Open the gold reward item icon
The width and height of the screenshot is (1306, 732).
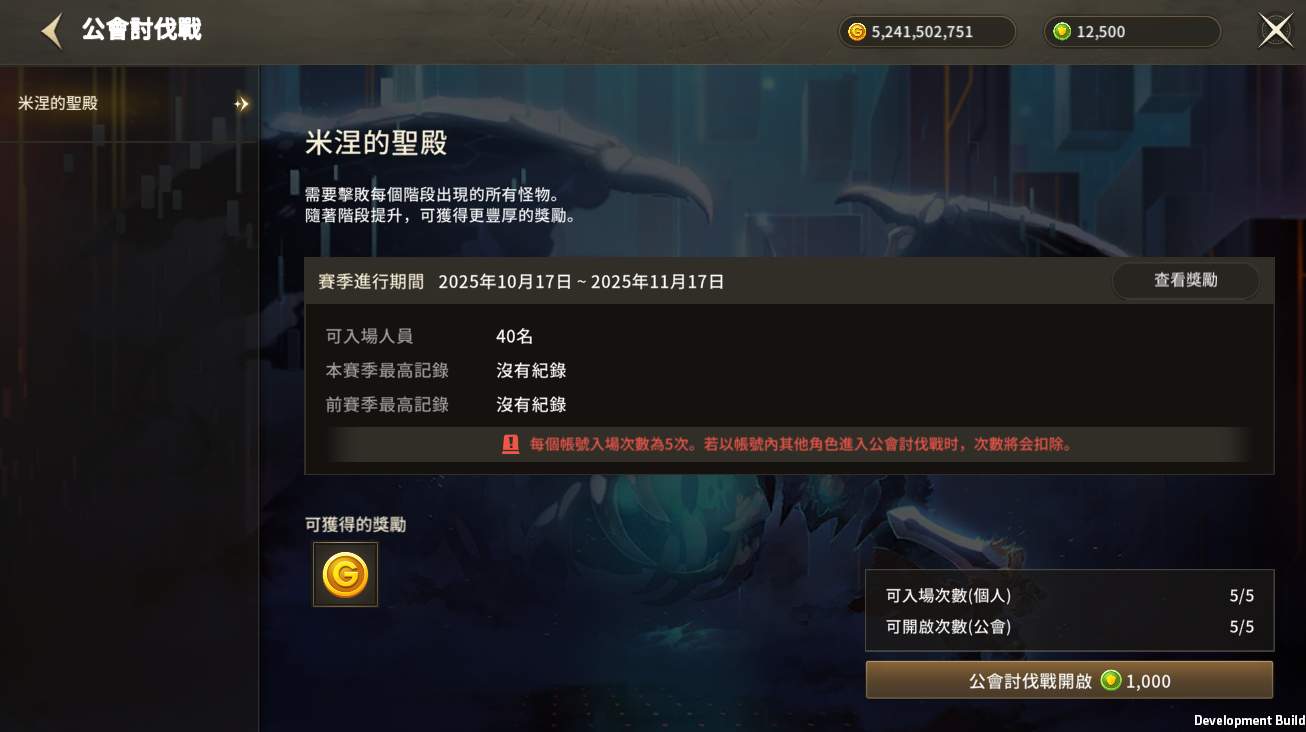[345, 574]
